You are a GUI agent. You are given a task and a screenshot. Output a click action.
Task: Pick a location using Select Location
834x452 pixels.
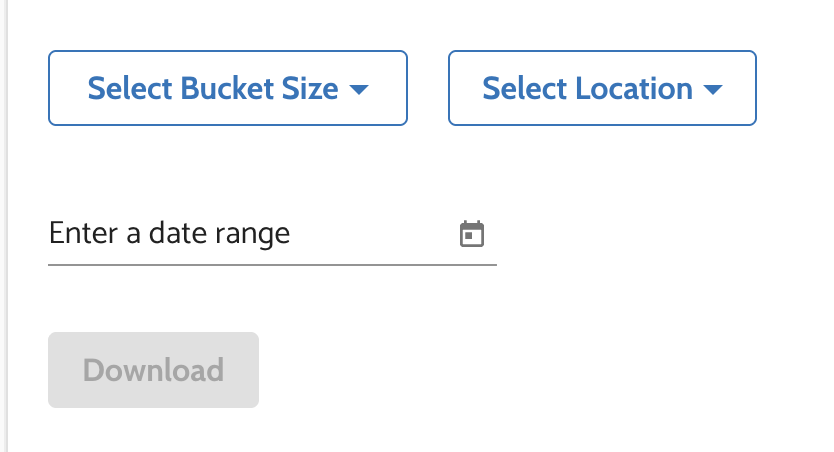point(602,88)
